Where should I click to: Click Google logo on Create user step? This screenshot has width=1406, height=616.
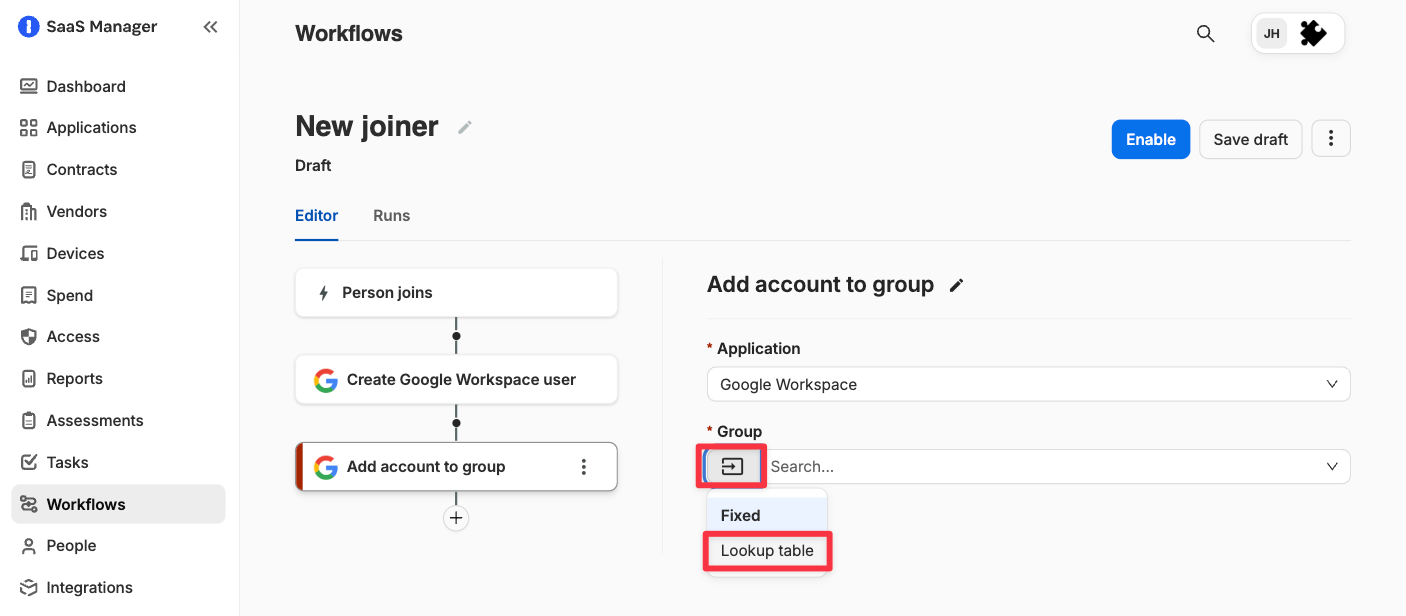pos(326,380)
